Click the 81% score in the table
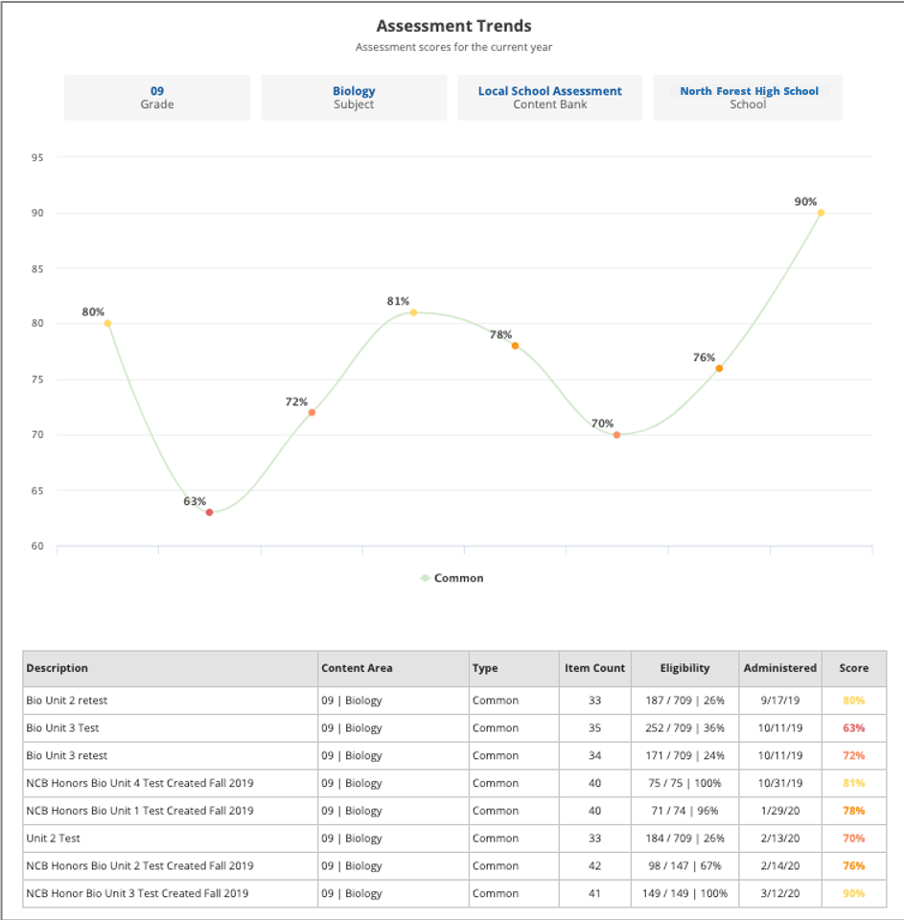 click(854, 783)
